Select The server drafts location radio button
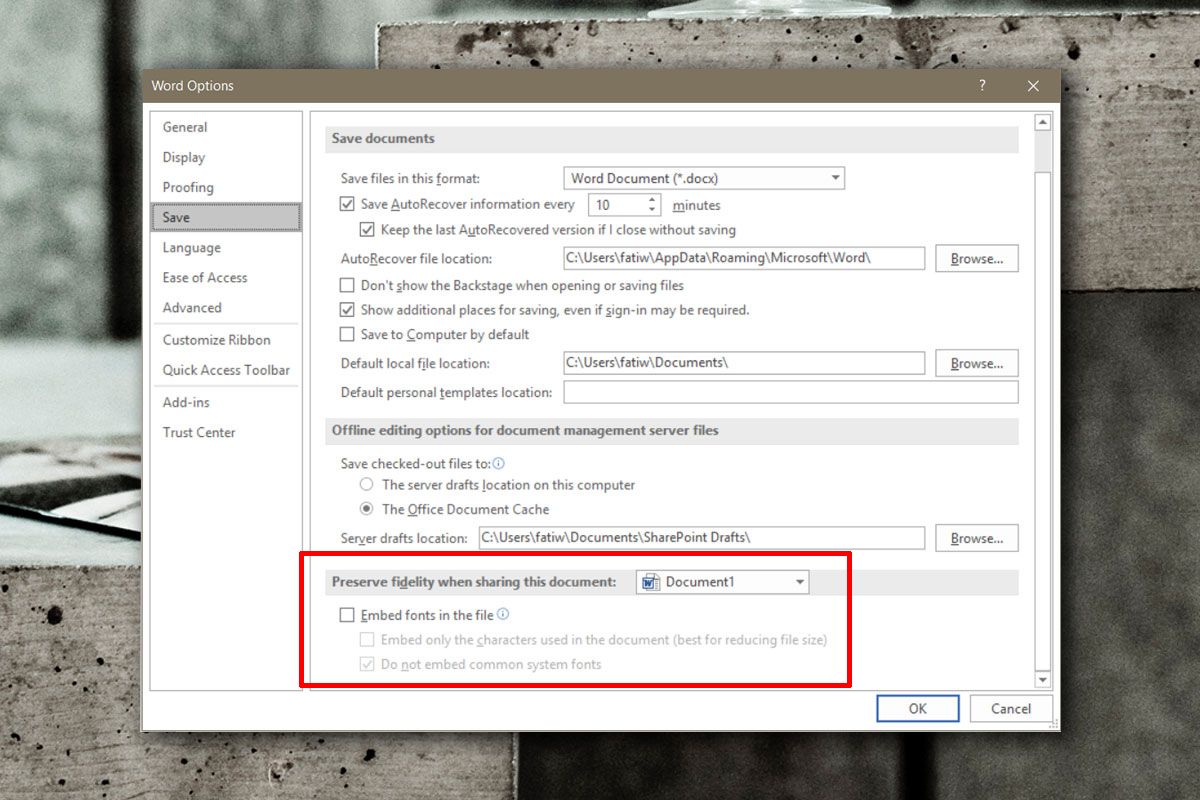The height and width of the screenshot is (800, 1200). tap(367, 485)
